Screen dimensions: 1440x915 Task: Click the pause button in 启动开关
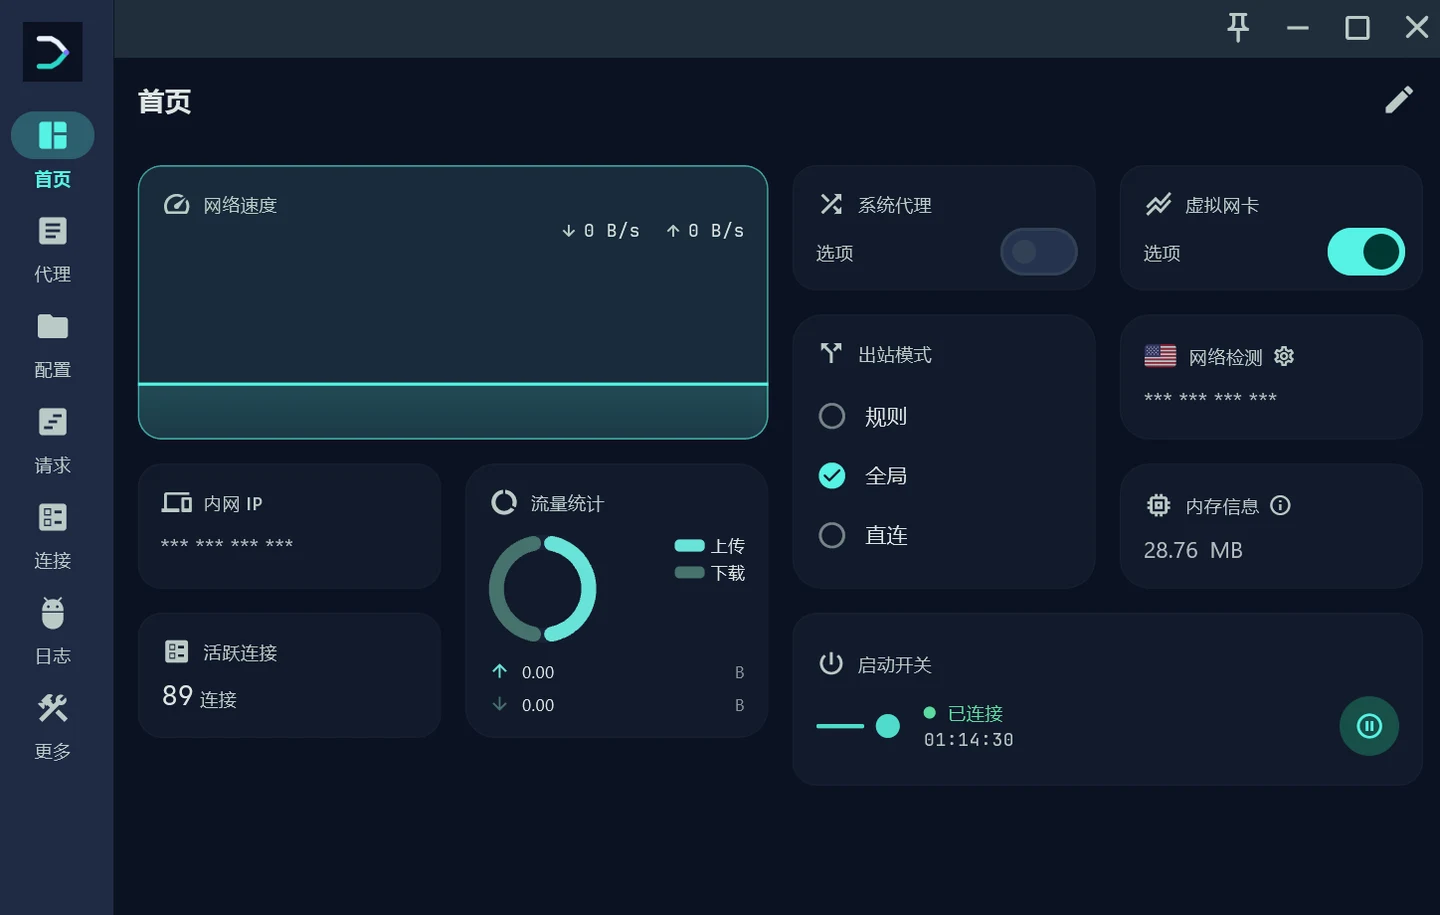point(1369,726)
